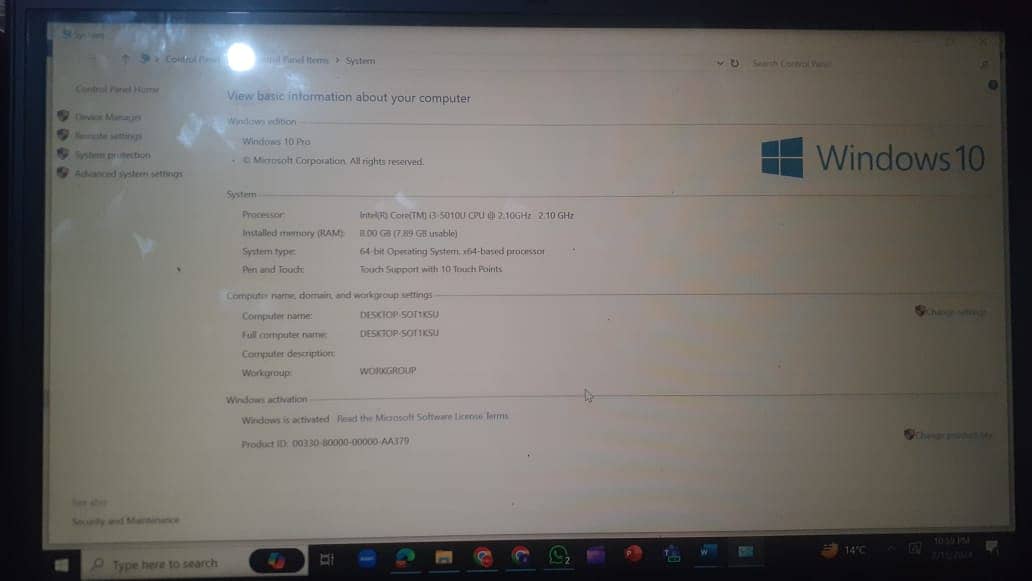Click the shield icon beside Change product key

pyautogui.click(x=909, y=434)
